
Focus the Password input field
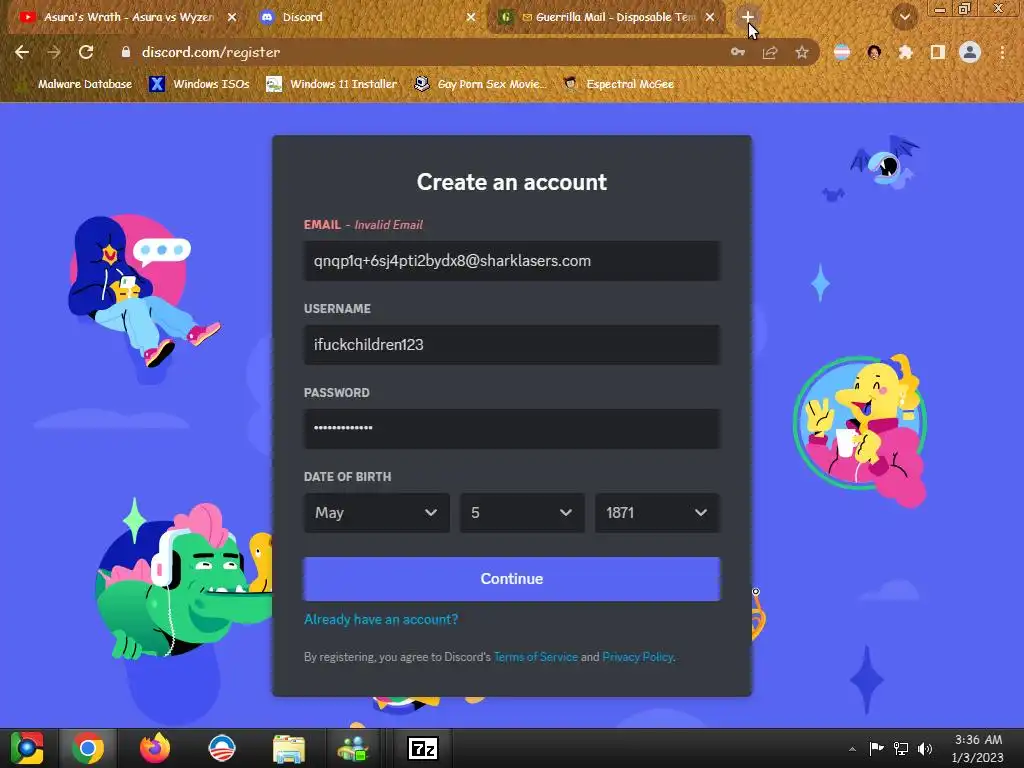512,428
